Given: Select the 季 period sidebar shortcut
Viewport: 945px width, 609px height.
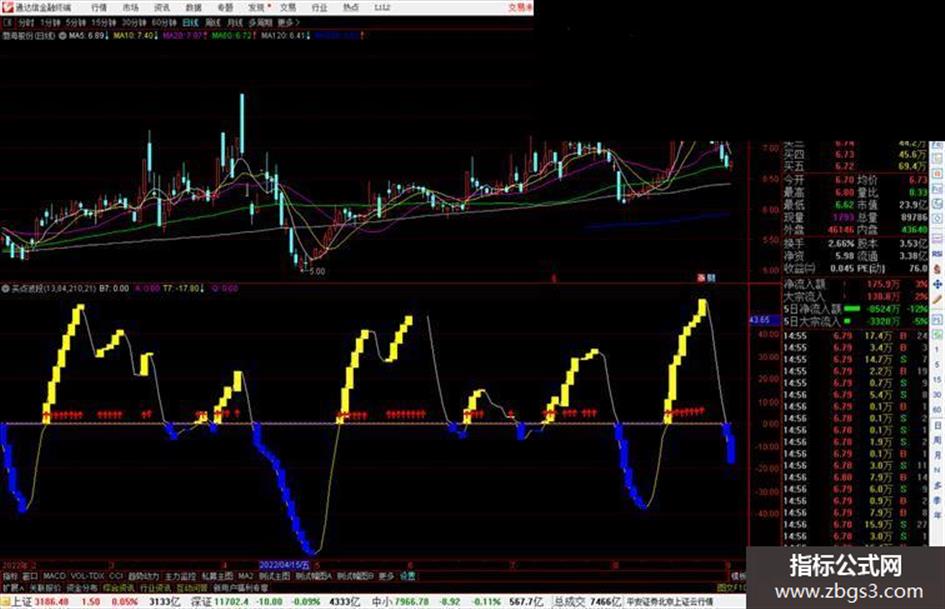Looking at the screenshot, I should click(x=938, y=500).
